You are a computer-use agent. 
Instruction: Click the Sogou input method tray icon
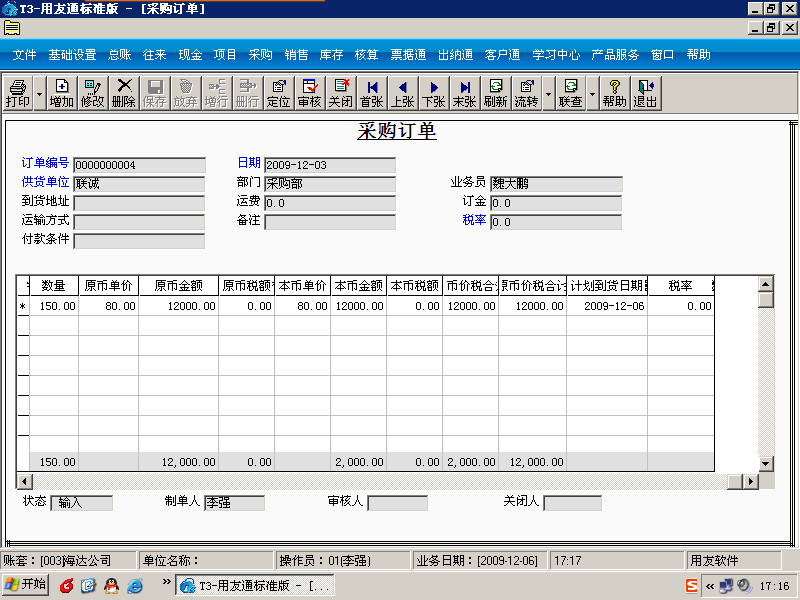[x=691, y=586]
